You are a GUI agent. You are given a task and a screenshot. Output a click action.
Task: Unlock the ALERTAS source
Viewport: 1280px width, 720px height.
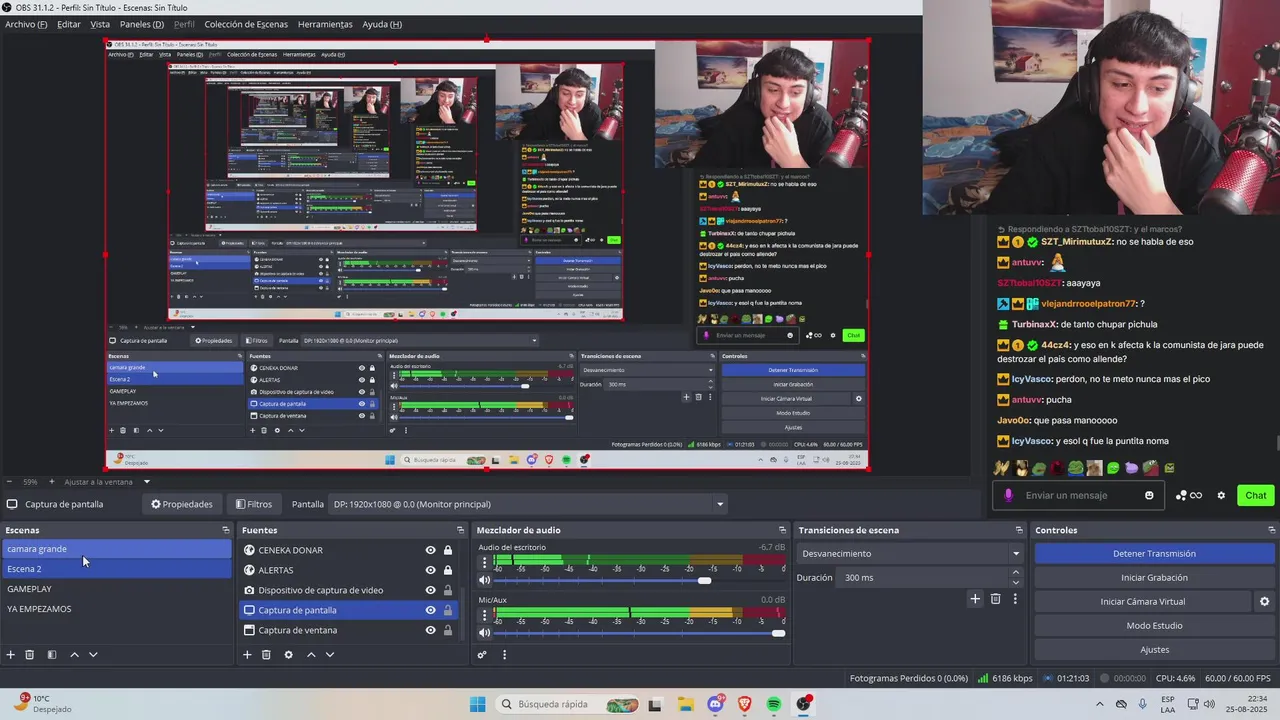[x=448, y=570]
